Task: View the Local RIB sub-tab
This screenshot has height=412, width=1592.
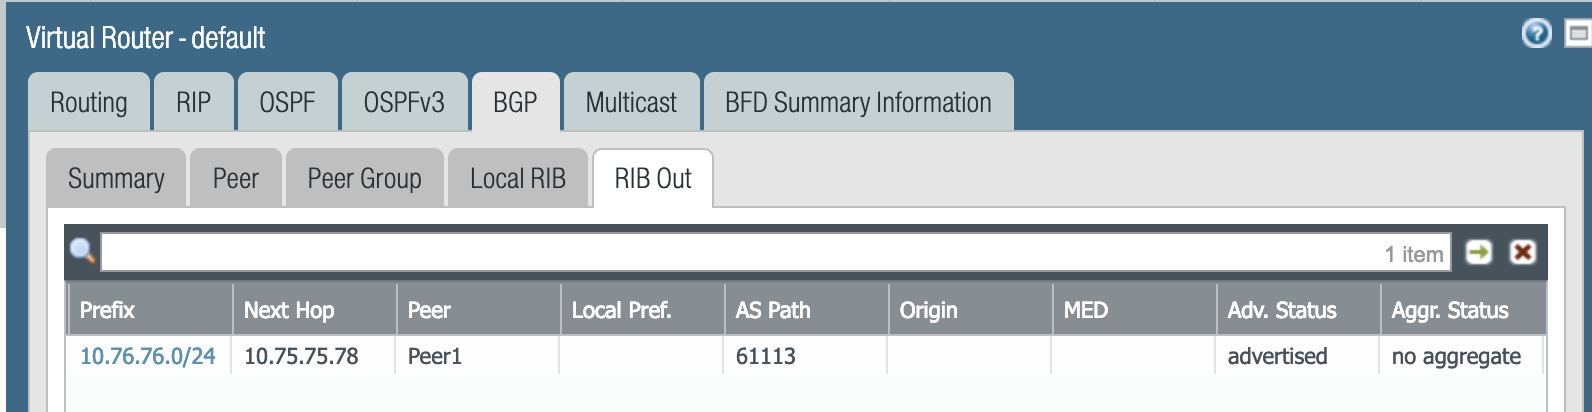Action: pos(518,179)
